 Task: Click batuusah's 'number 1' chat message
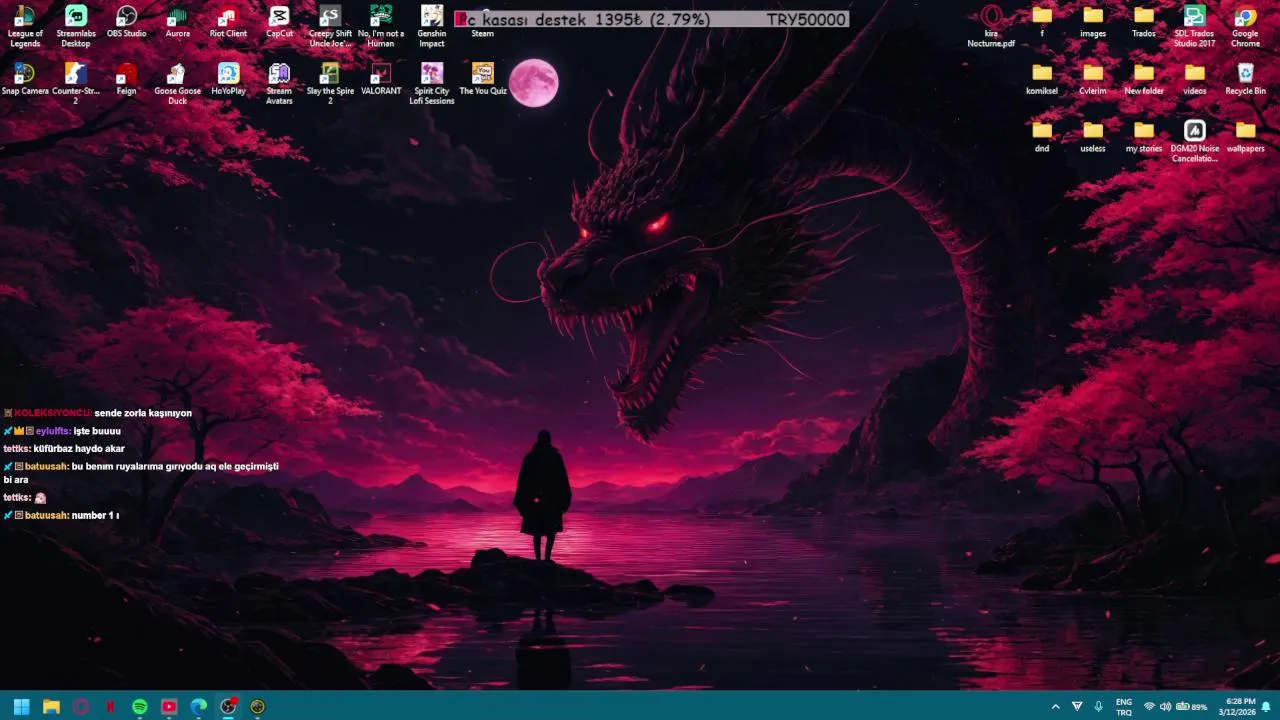[62, 515]
